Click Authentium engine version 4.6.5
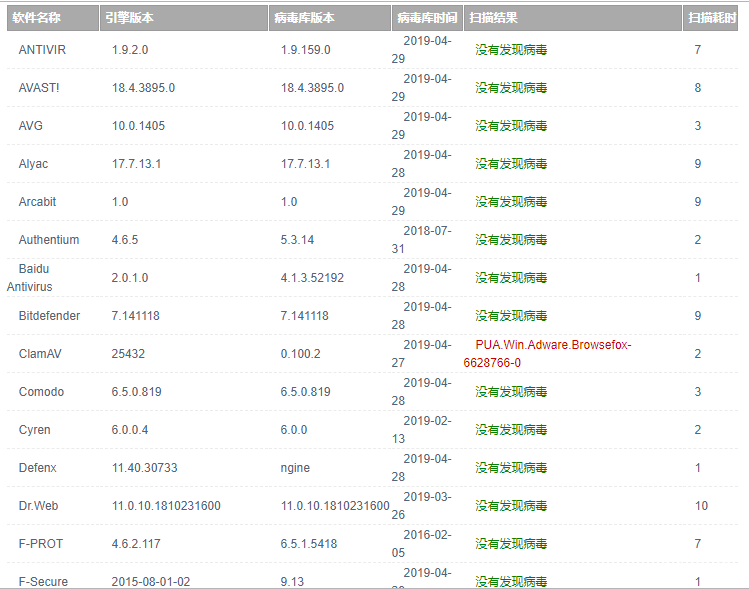Screen dimensions: 749x589 125,240
